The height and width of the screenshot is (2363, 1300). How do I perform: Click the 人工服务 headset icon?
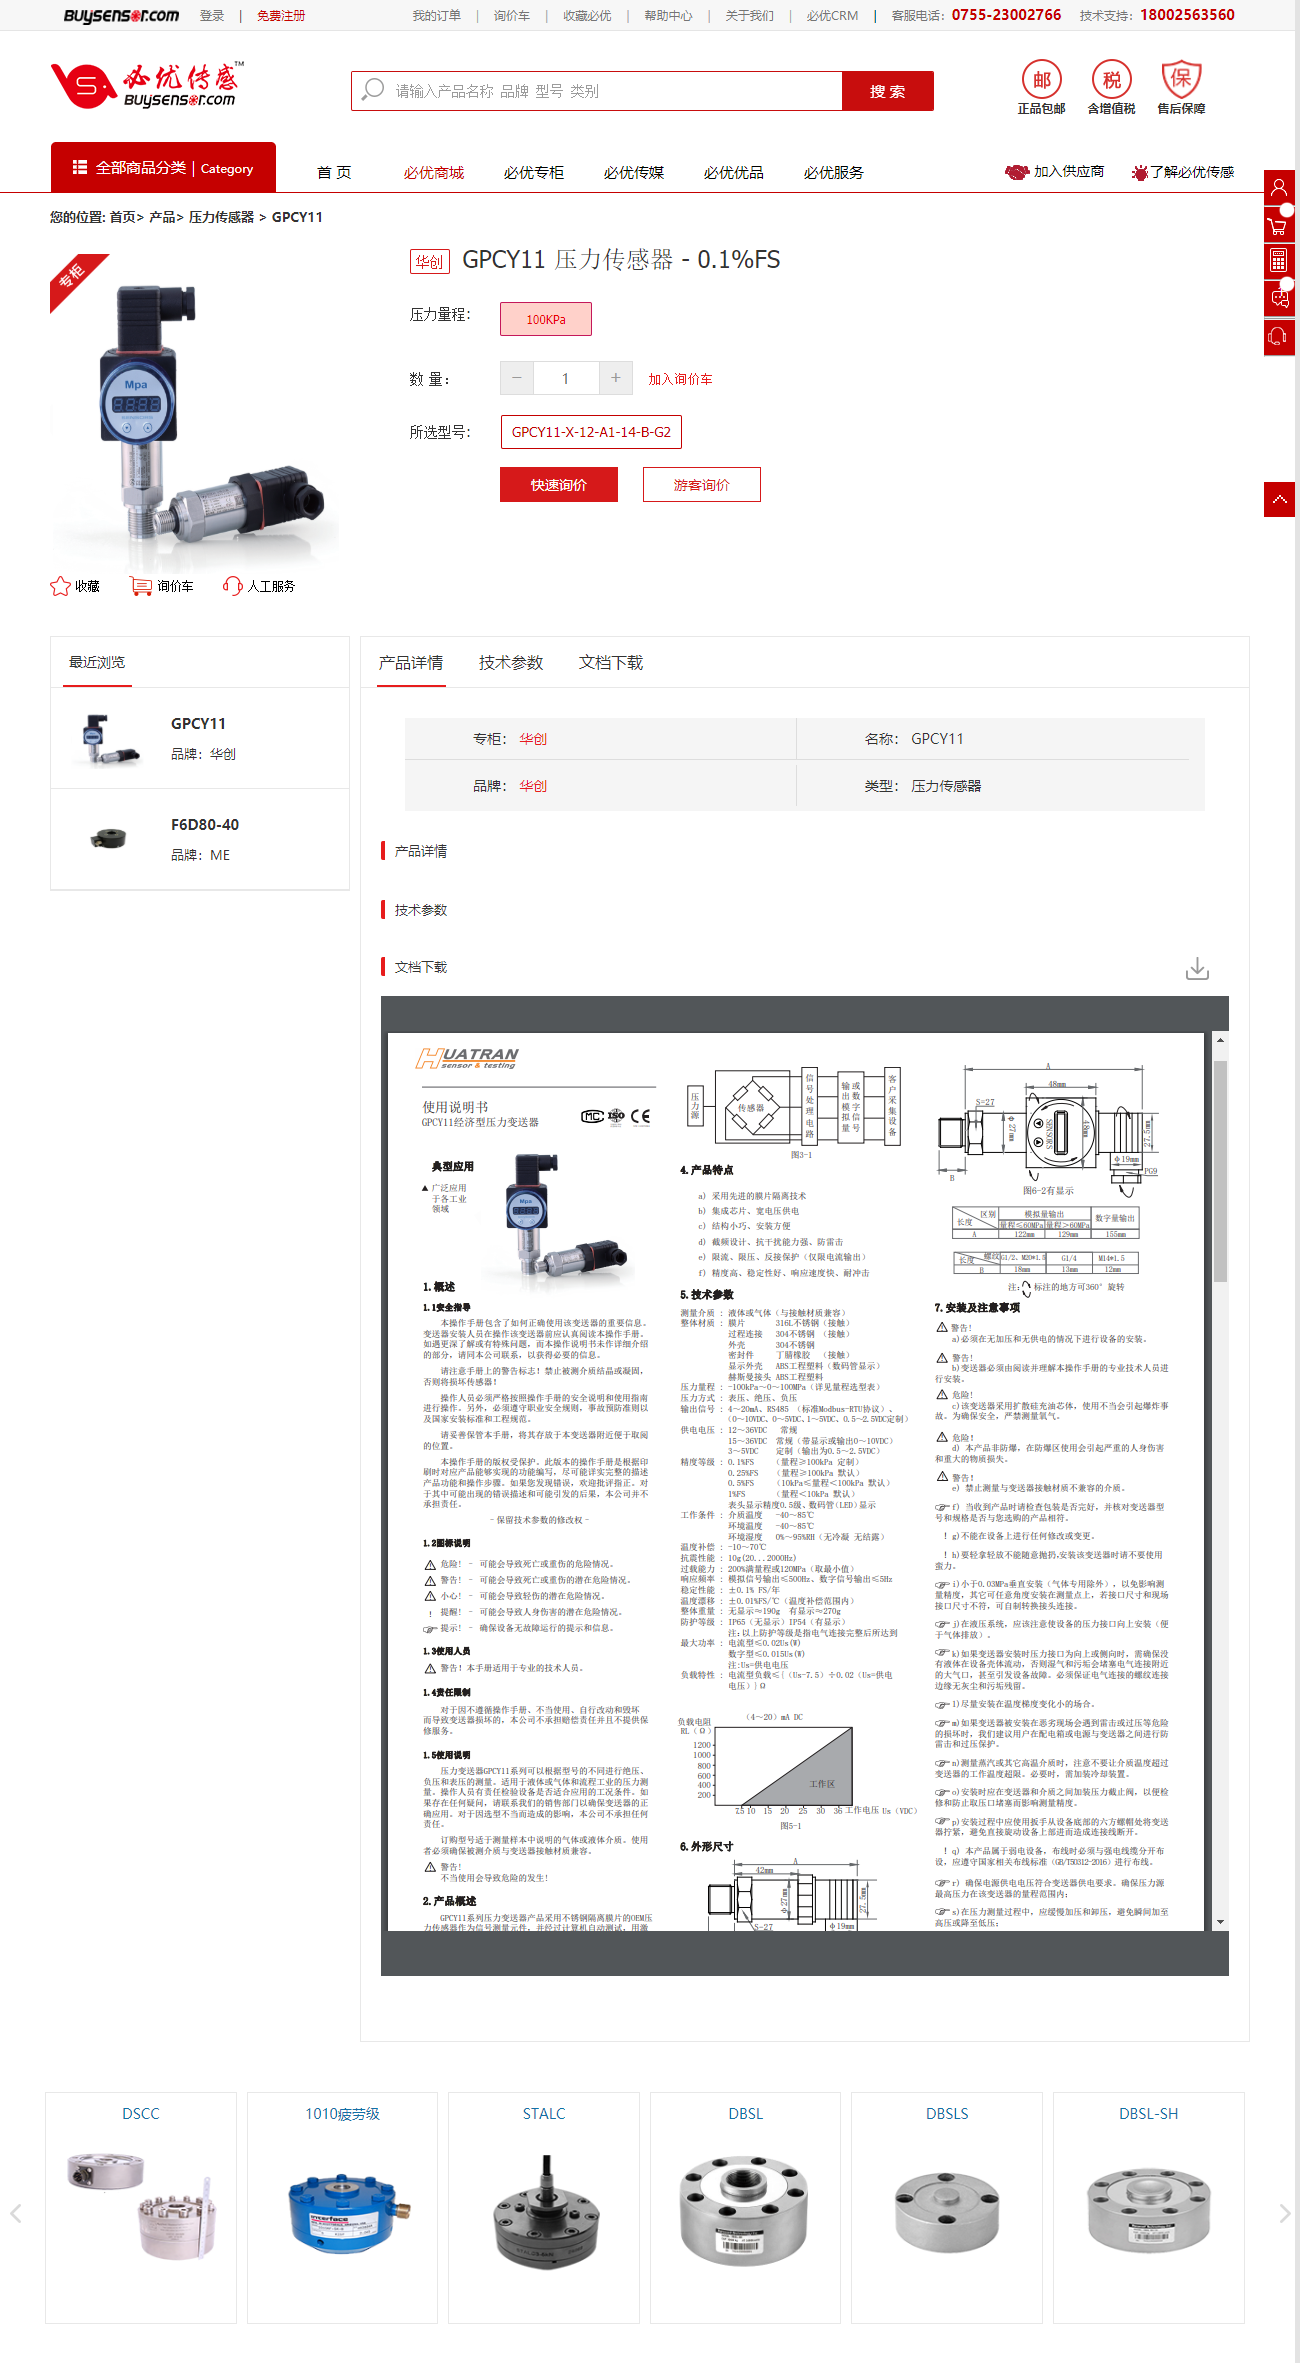coord(232,586)
